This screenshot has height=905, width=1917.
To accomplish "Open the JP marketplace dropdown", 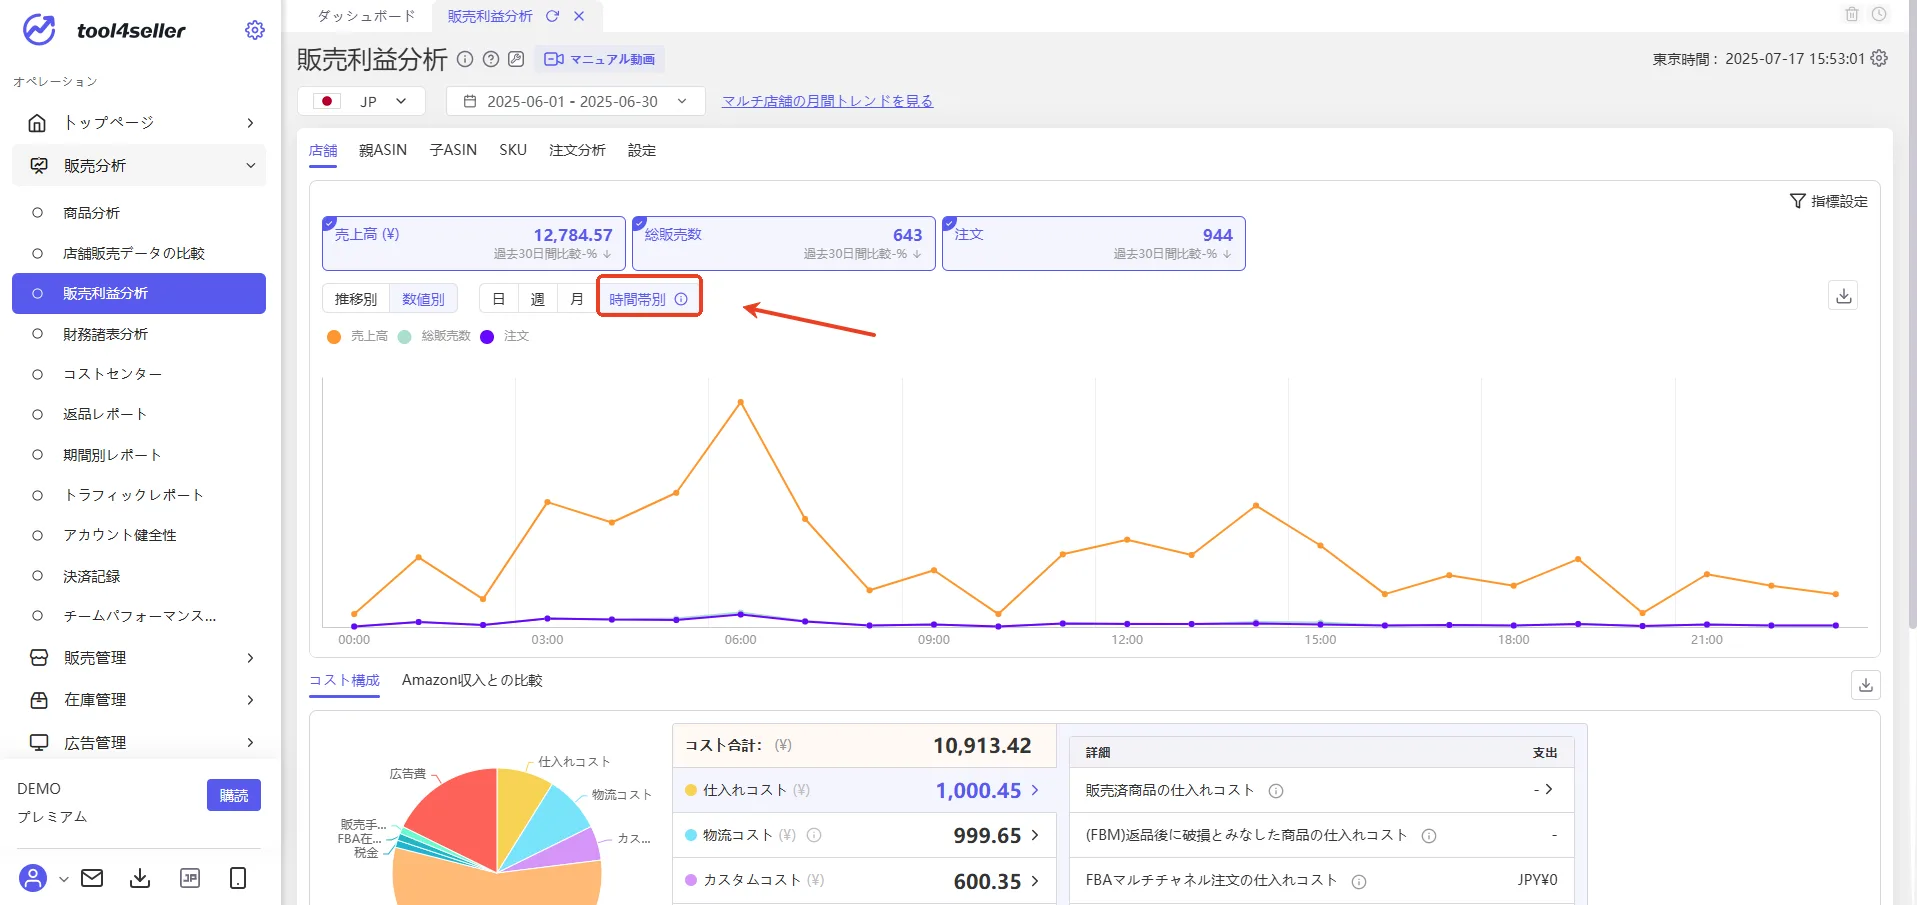I will (x=362, y=101).
